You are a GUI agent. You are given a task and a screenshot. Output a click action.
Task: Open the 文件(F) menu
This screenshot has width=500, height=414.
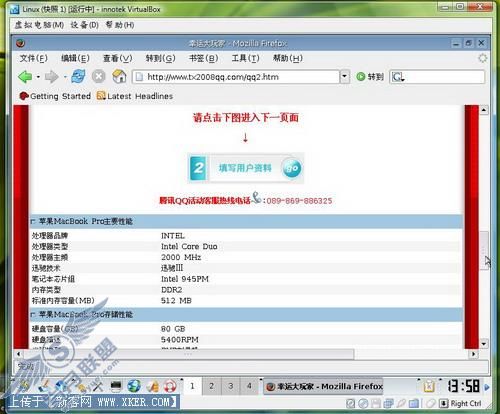34,58
